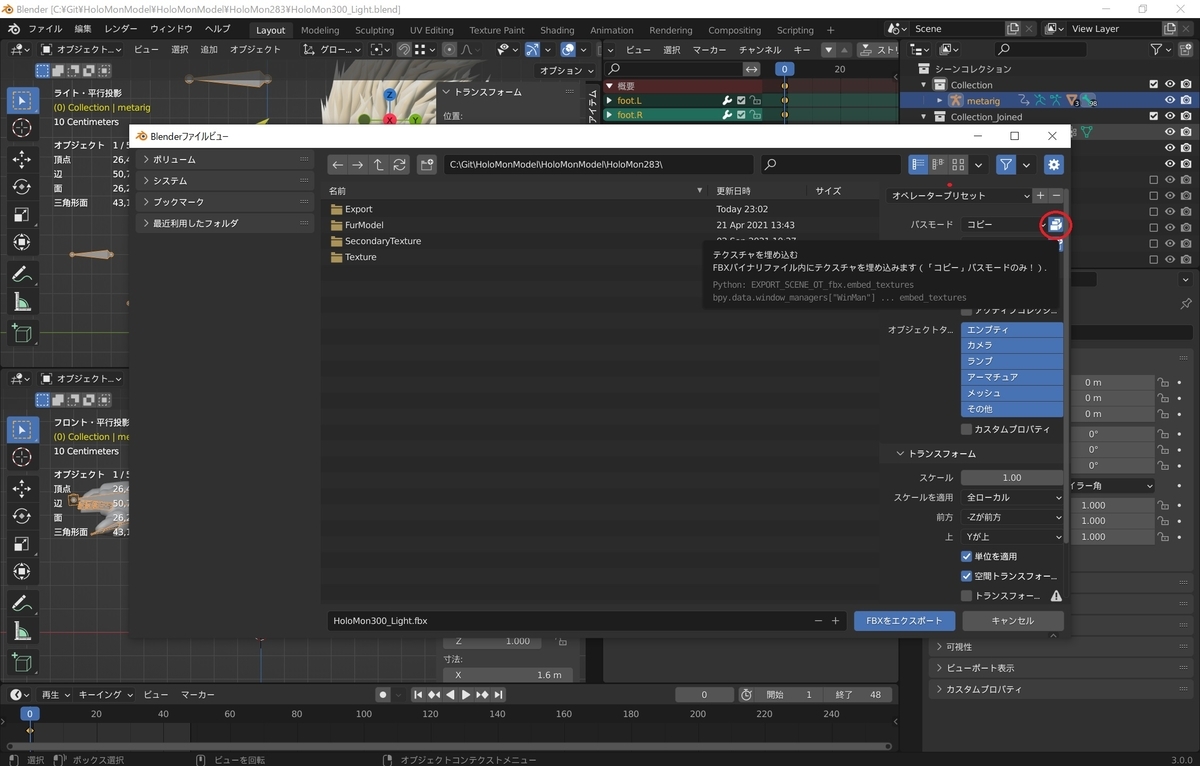Go to parent directory in file view
1200x766 pixels.
(378, 165)
